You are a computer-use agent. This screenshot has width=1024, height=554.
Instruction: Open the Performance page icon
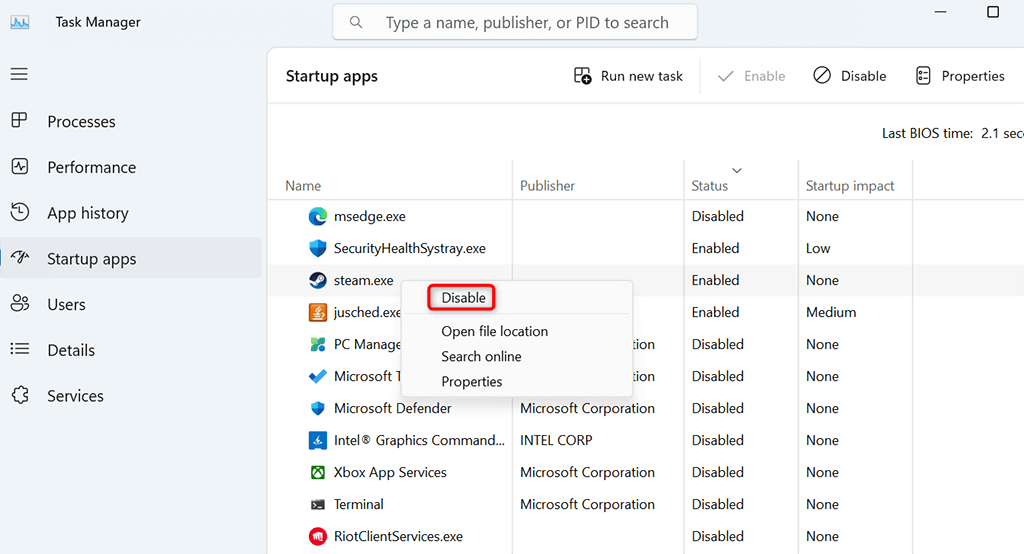click(19, 167)
